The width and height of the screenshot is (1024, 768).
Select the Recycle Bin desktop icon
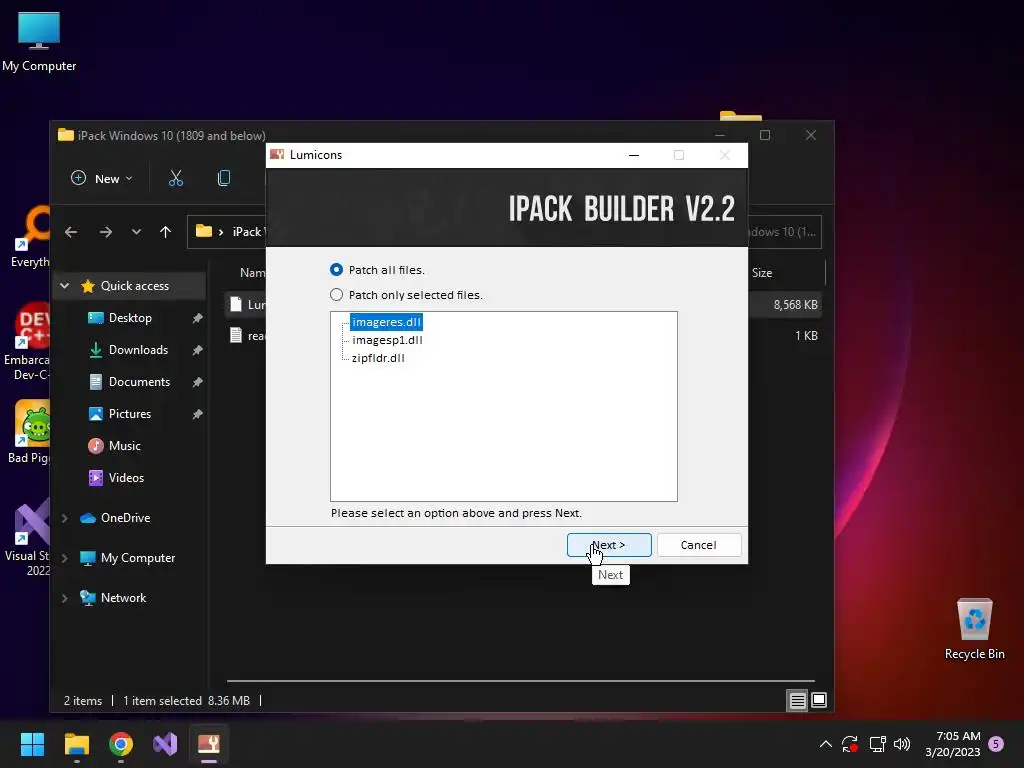[x=974, y=628]
